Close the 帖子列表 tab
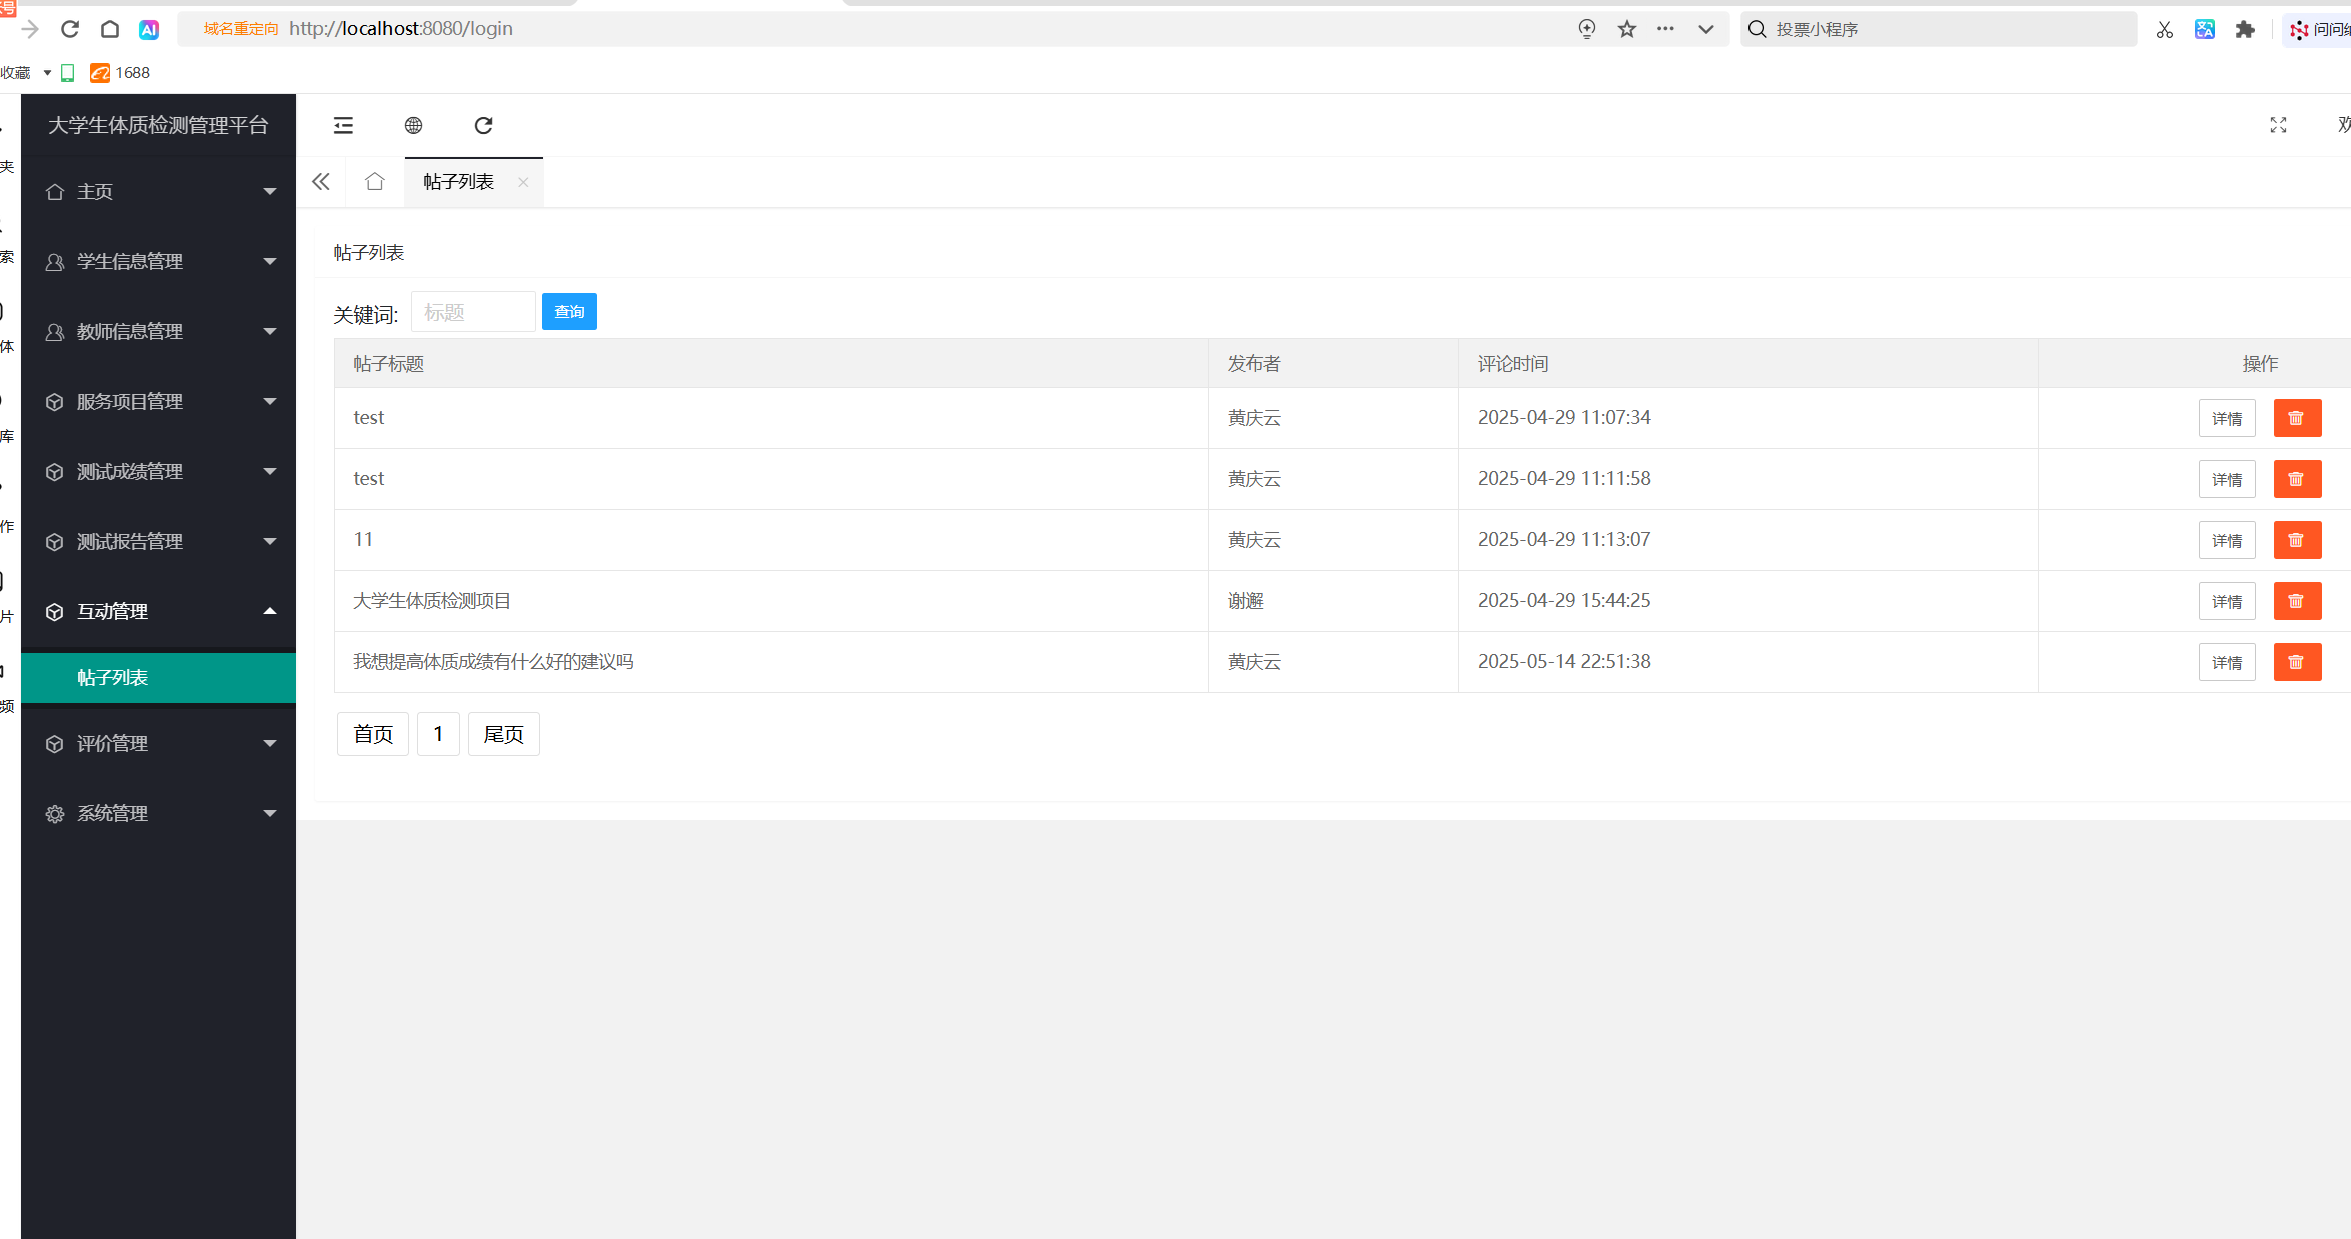2351x1239 pixels. [x=523, y=182]
